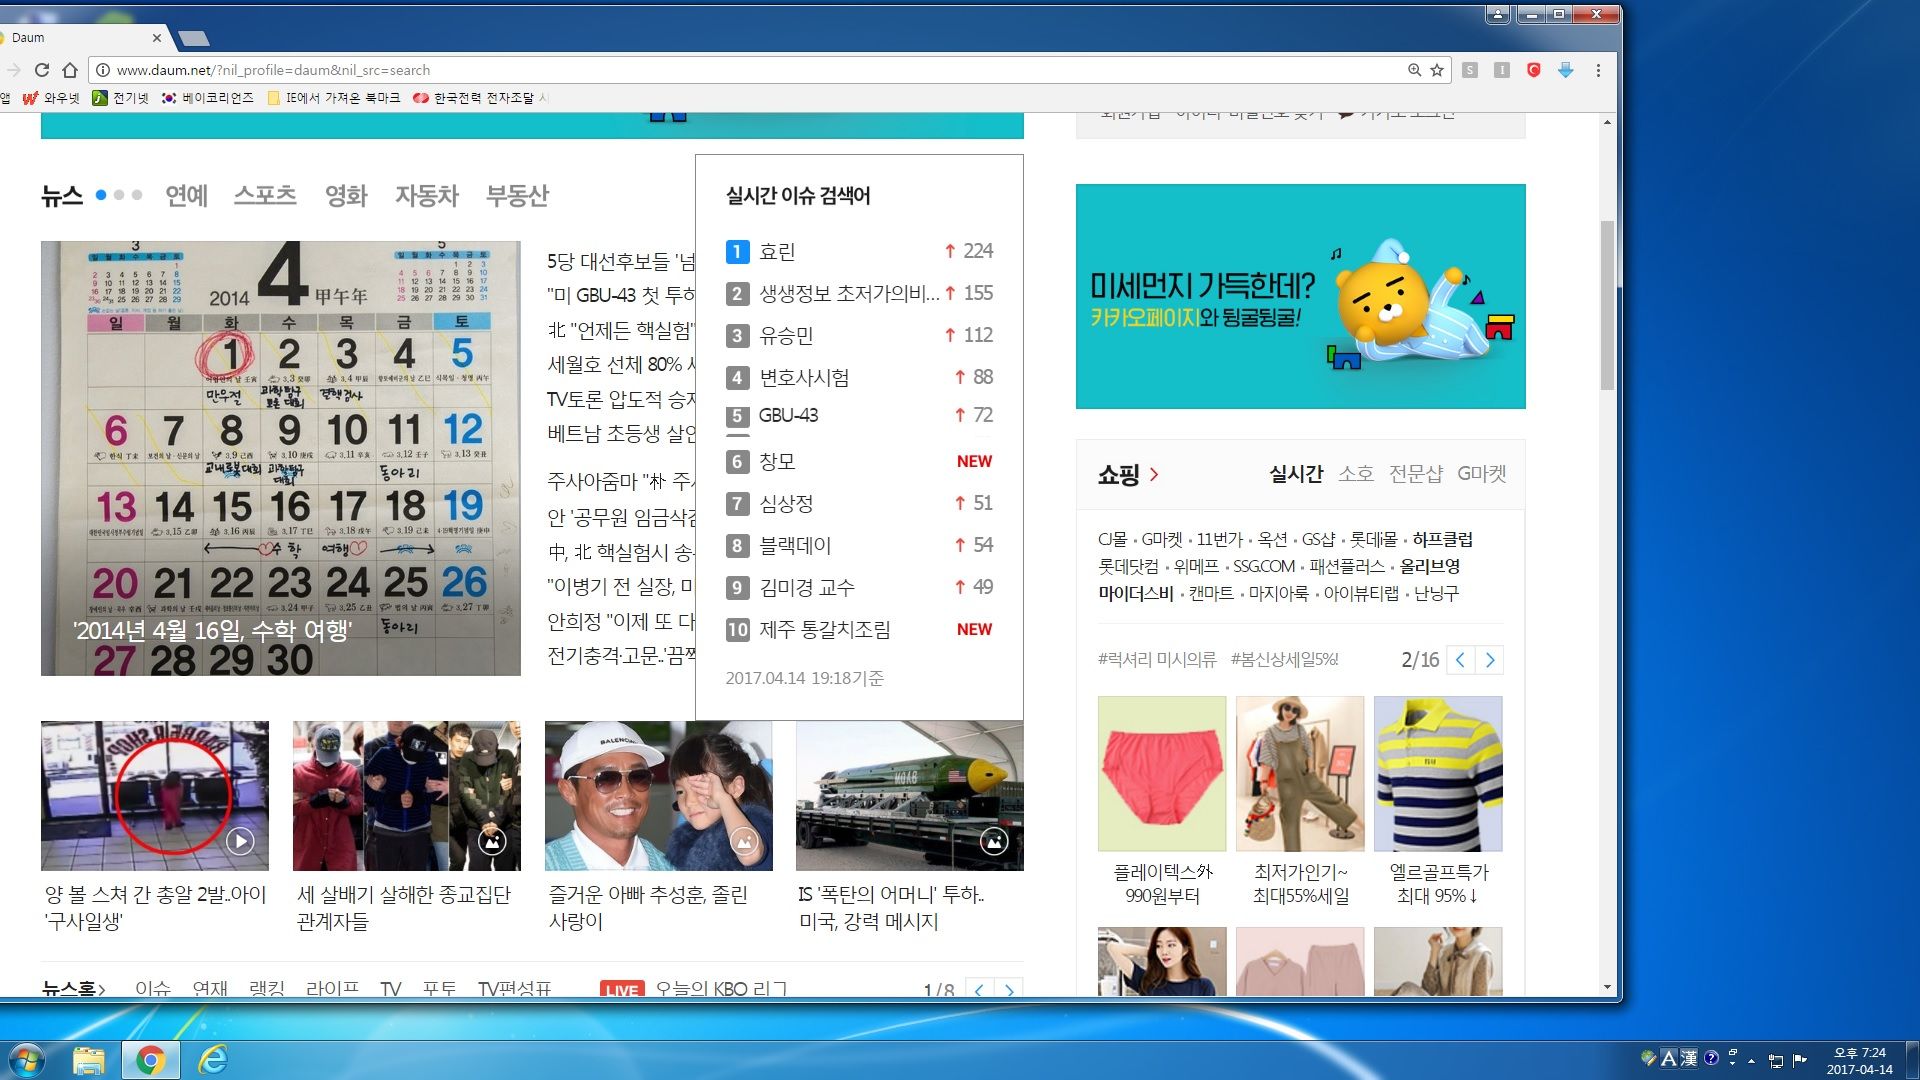Open photo icon on 종교집단 news thumbnail

(x=492, y=842)
